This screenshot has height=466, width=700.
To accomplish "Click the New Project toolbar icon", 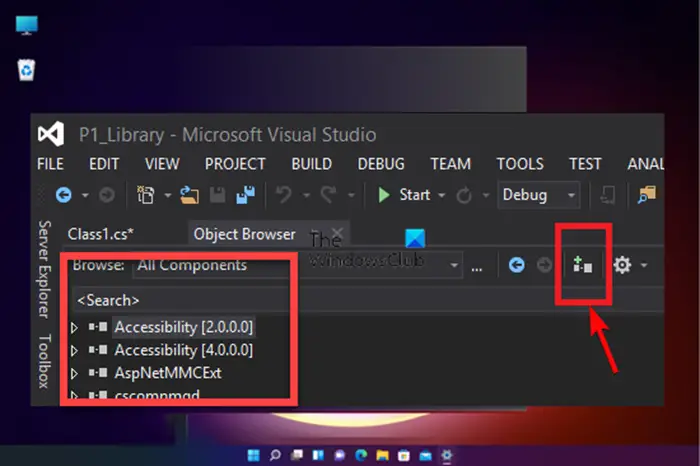I will (146, 195).
